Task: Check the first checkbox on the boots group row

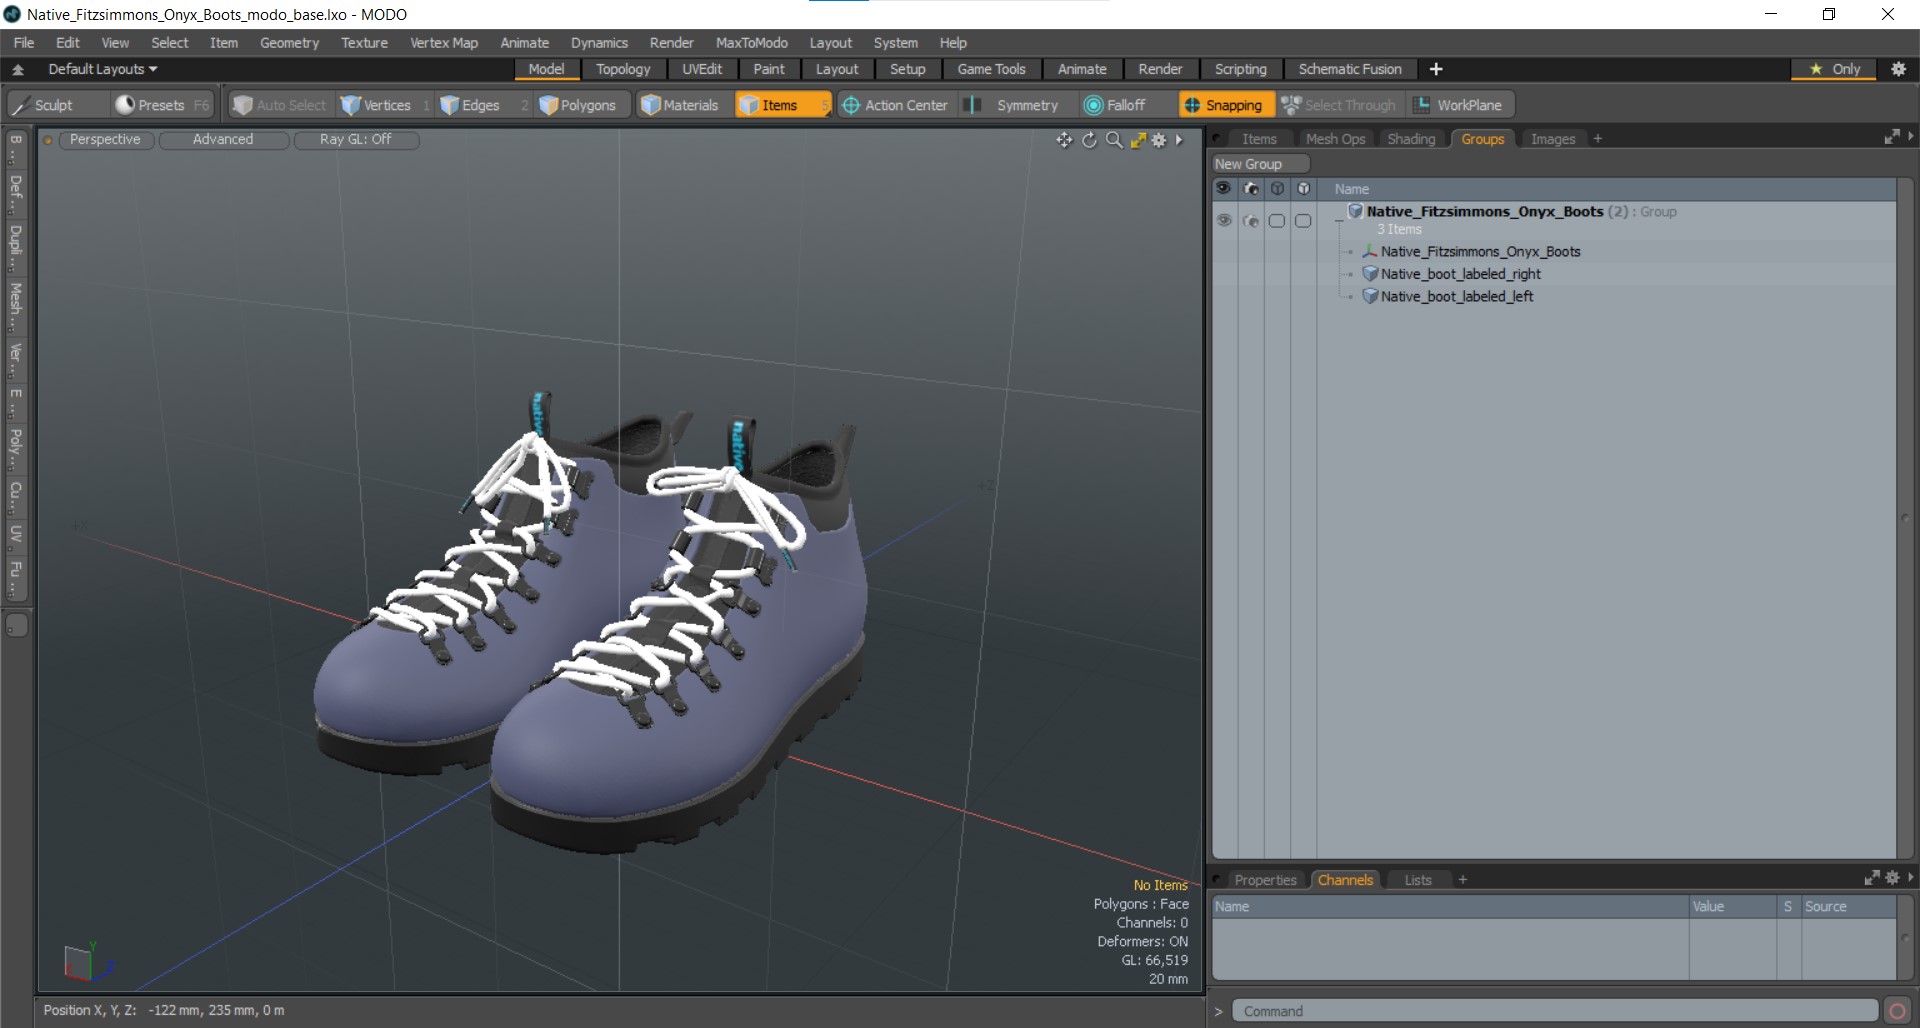Action: click(1276, 220)
